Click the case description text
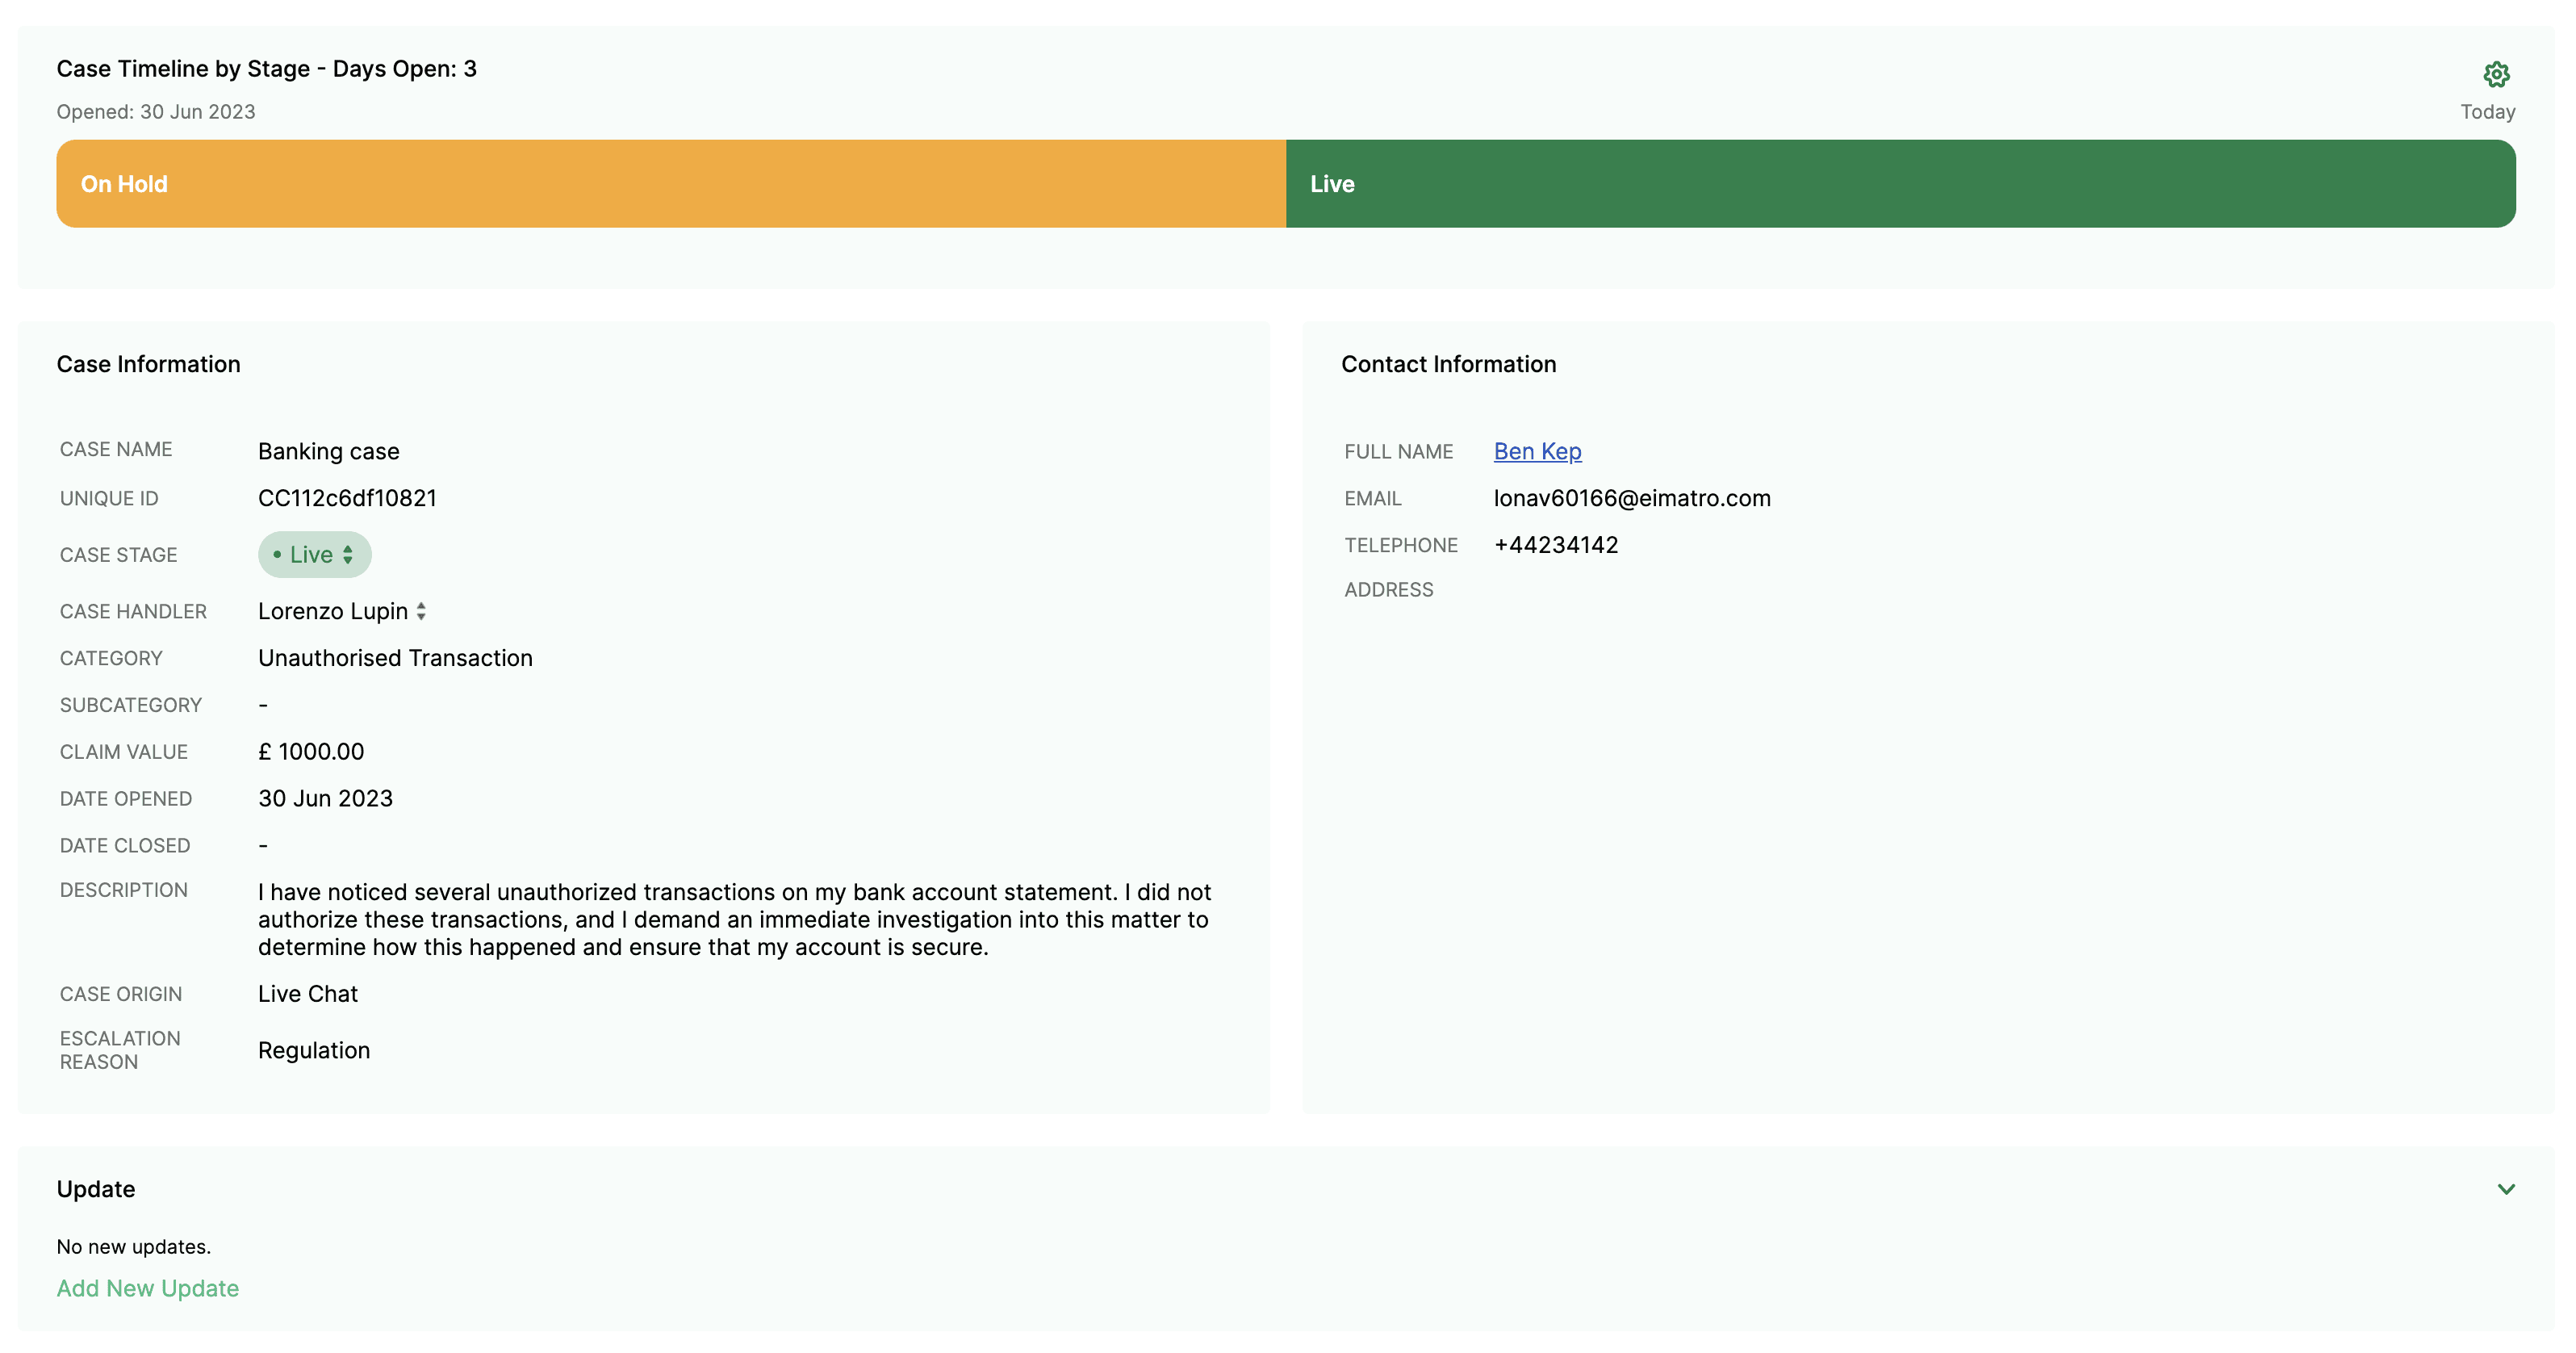Viewport: 2576px width, 1353px height. tap(734, 919)
